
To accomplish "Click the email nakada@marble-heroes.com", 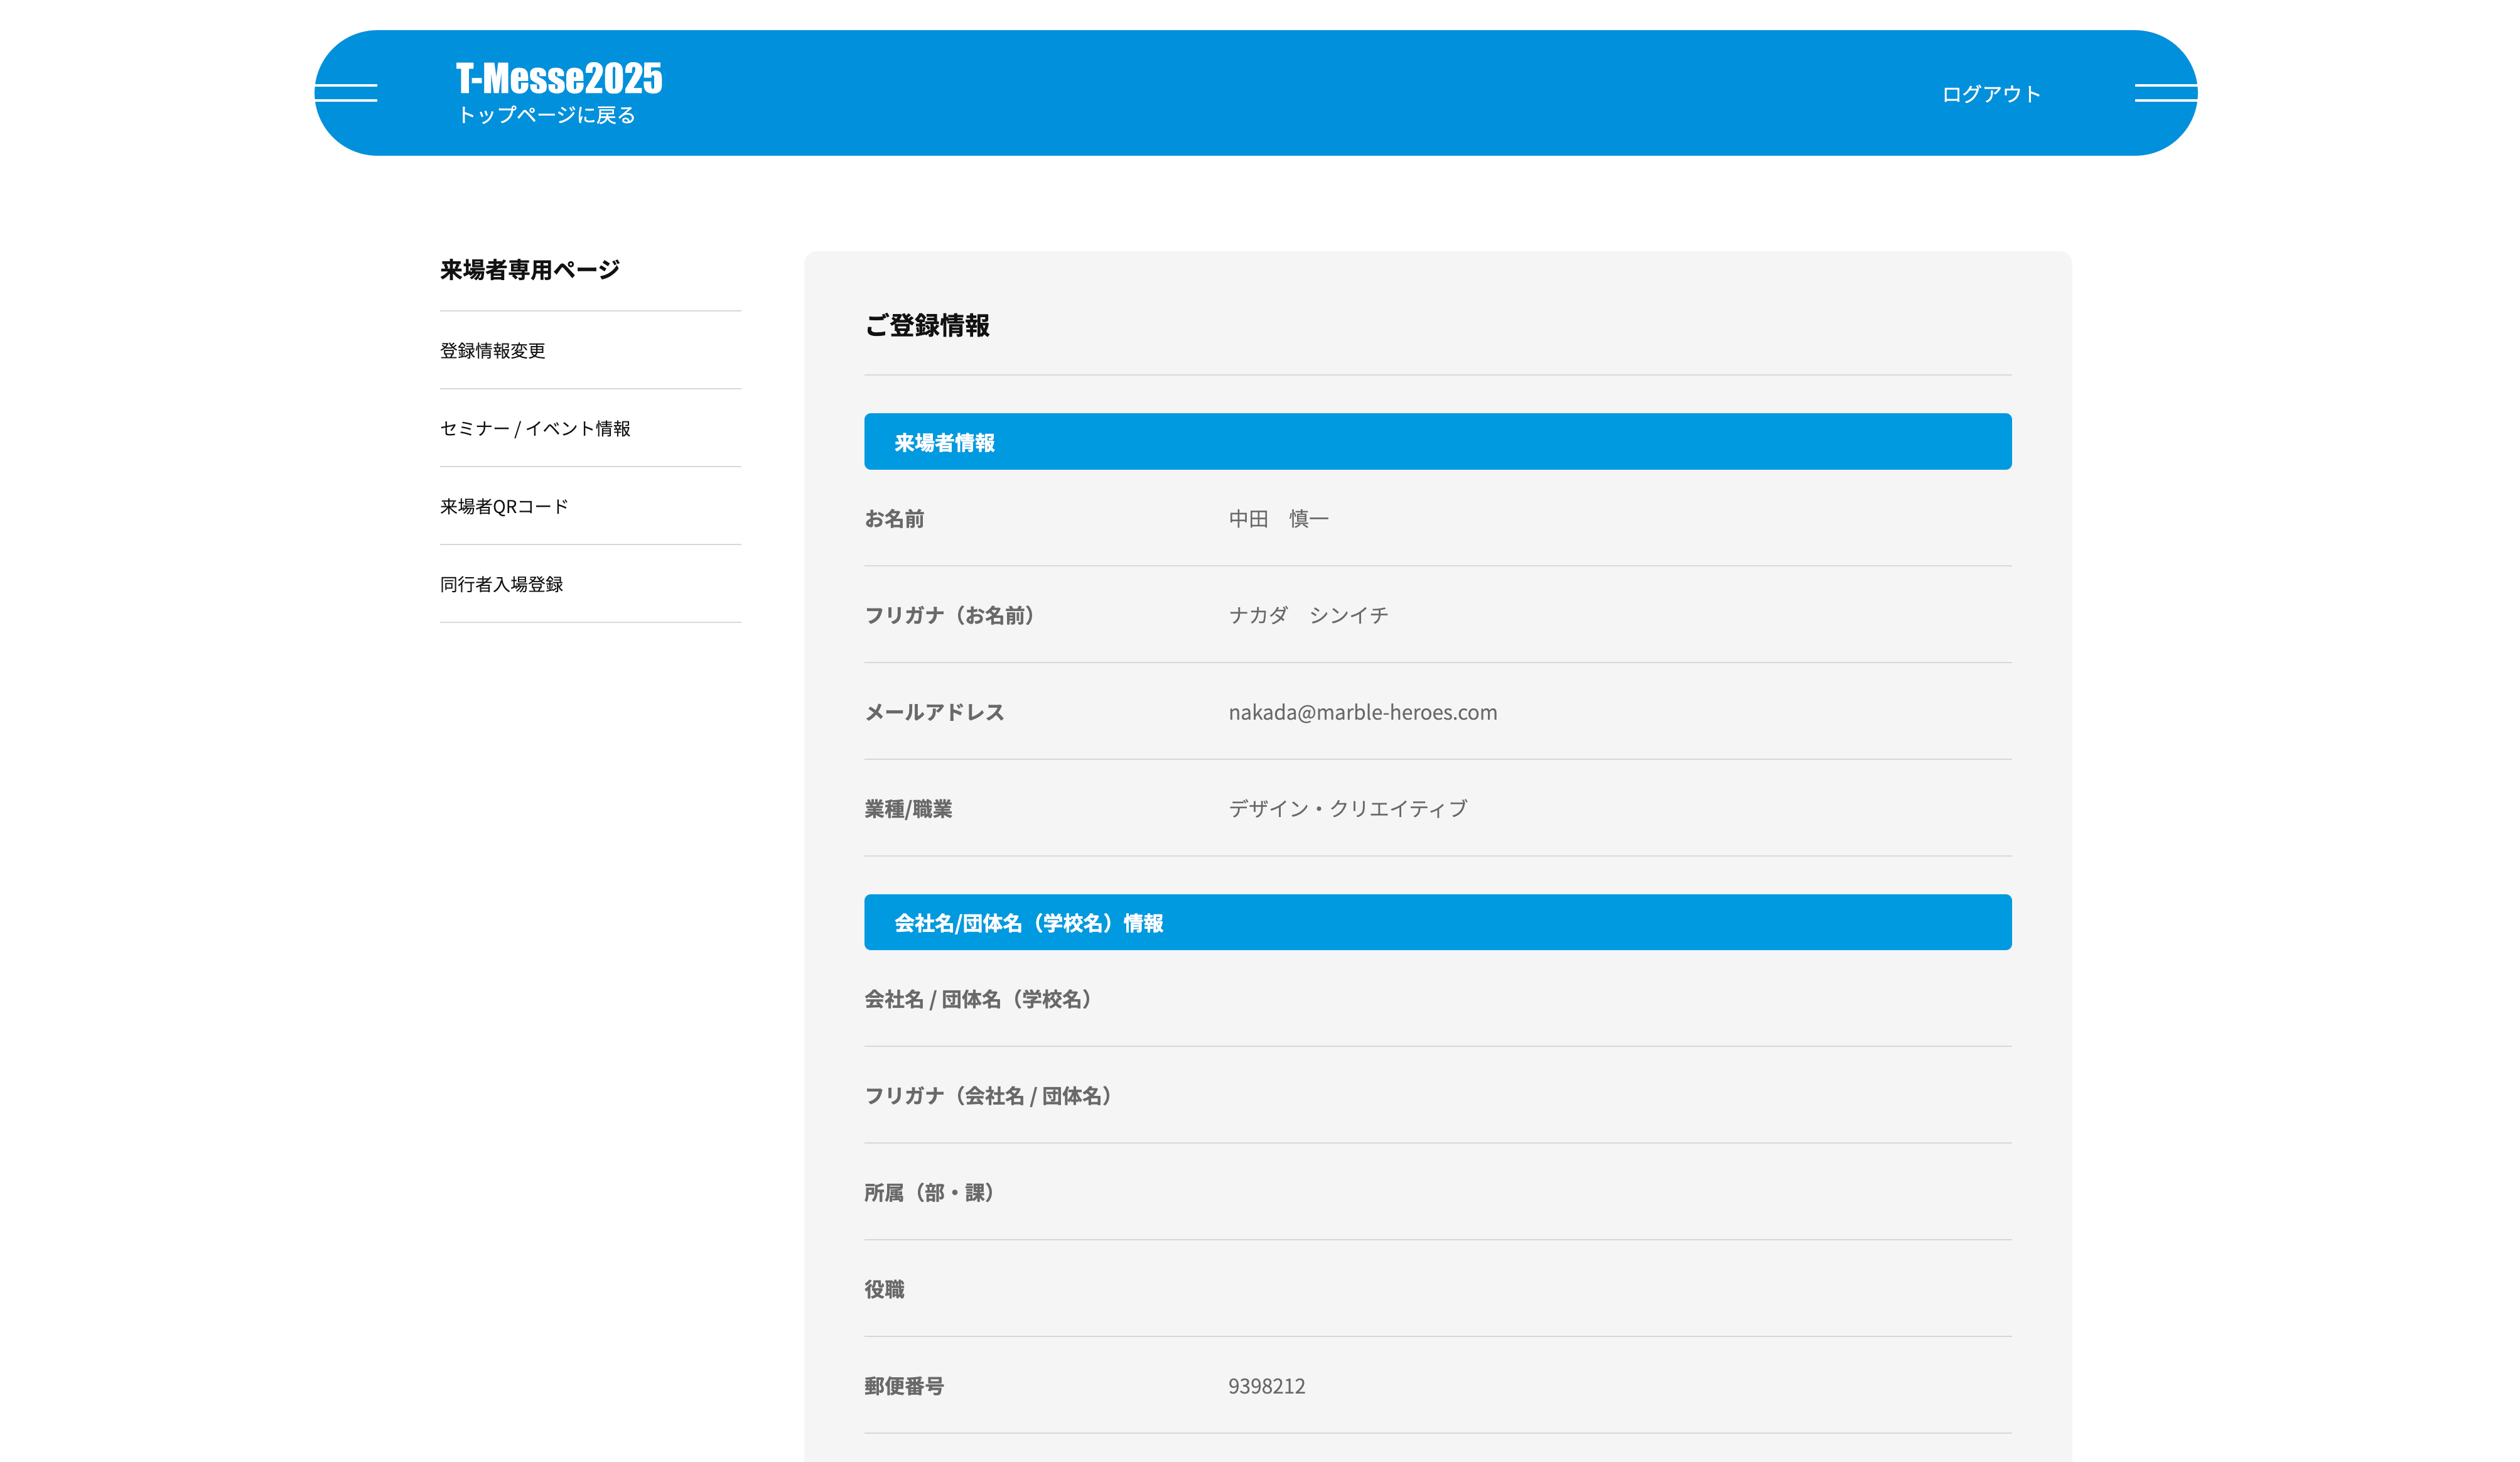I will pyautogui.click(x=1362, y=712).
